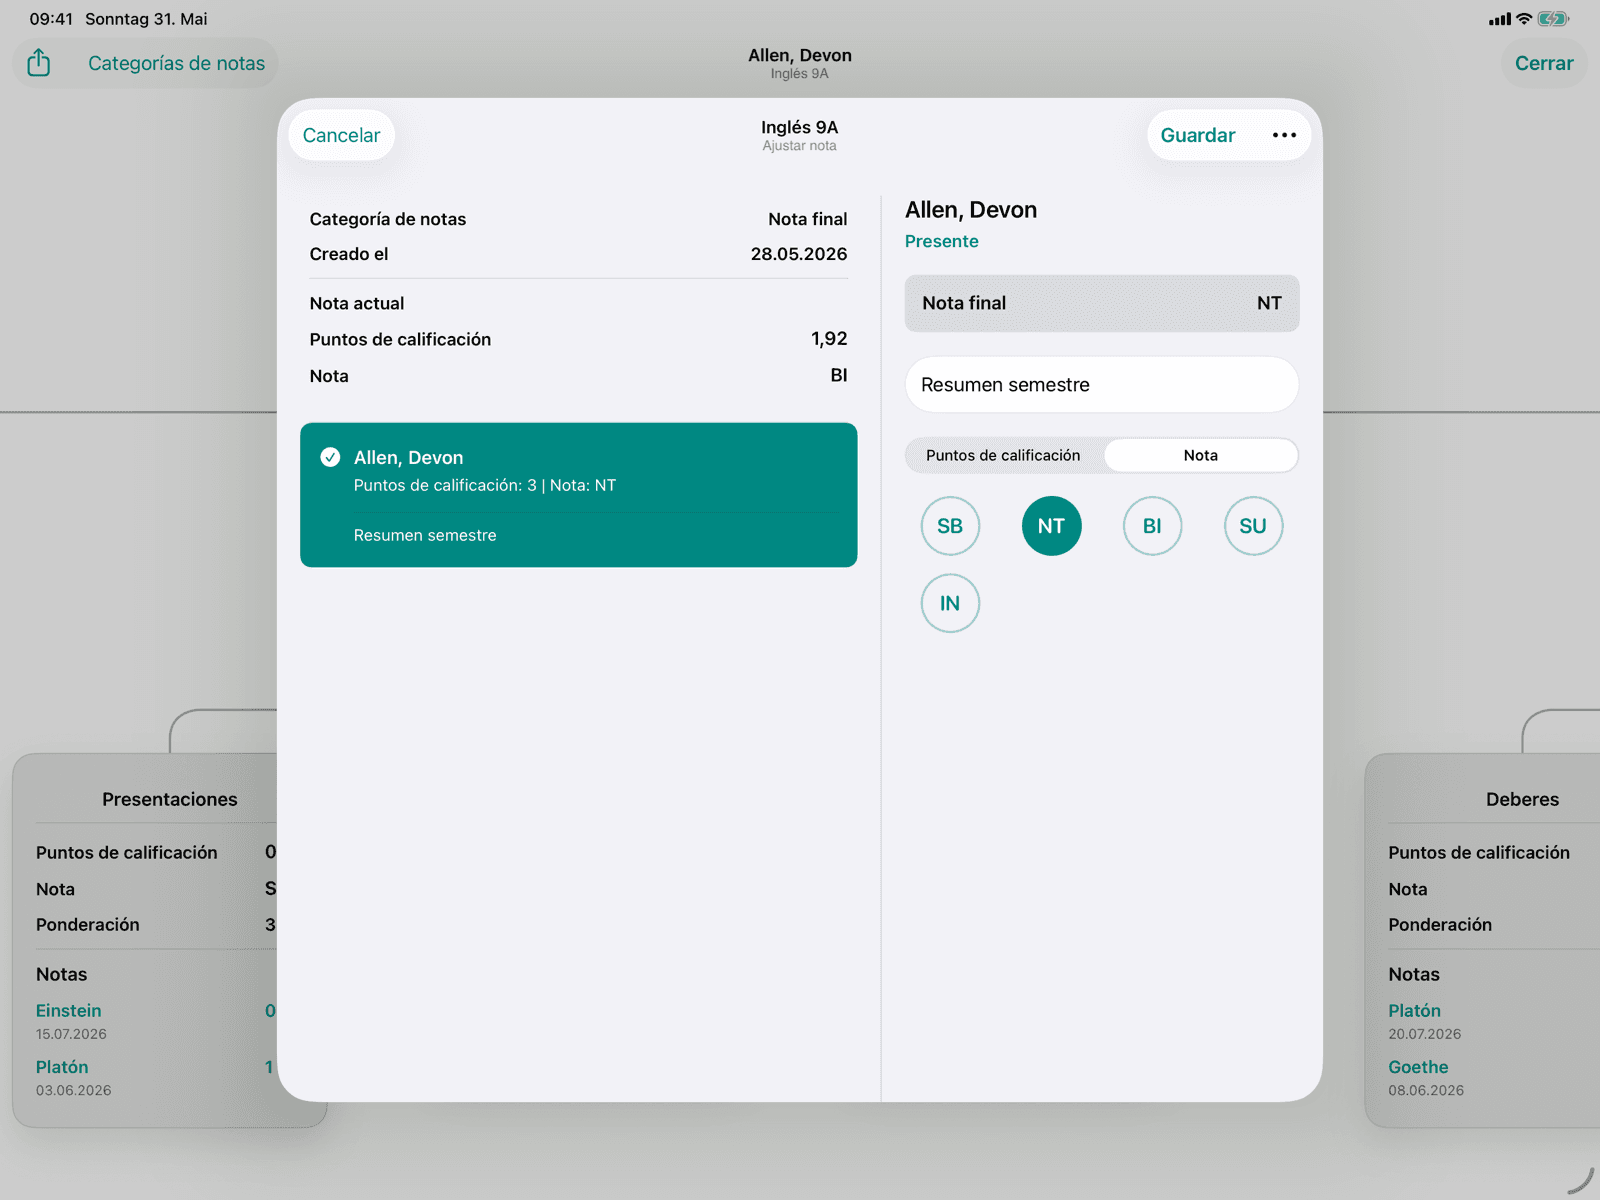Click the 09:41 clock in status bar
Viewport: 1600px width, 1200px height.
pyautogui.click(x=51, y=19)
